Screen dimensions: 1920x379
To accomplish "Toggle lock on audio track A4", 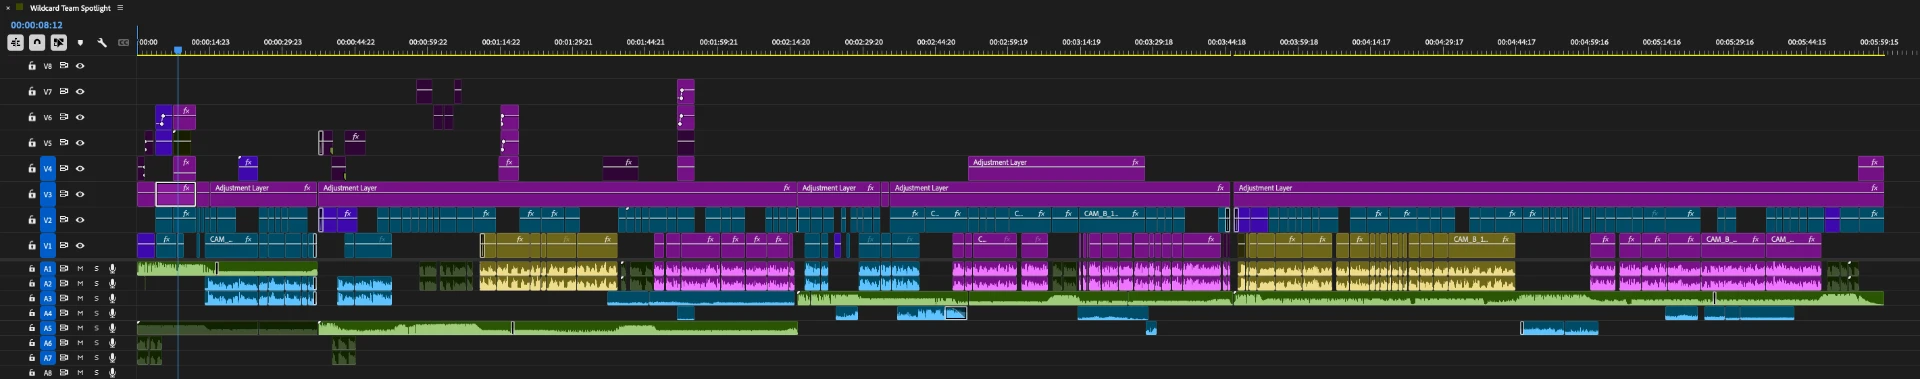I will click(x=32, y=313).
